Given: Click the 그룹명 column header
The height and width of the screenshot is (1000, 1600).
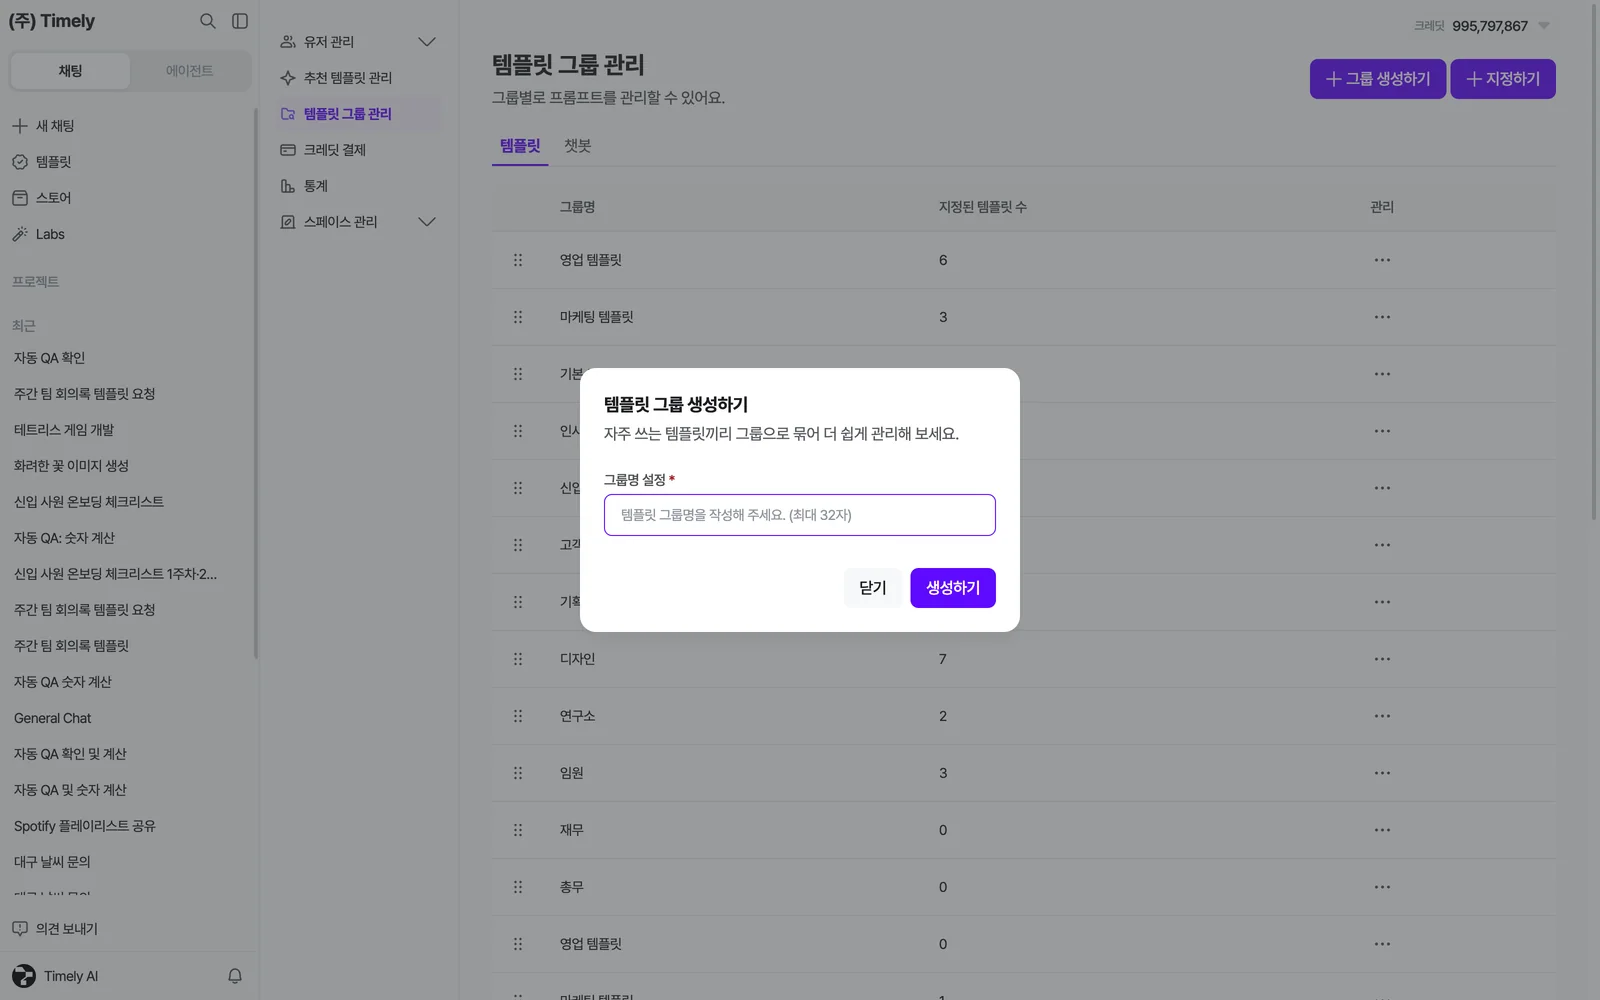Looking at the screenshot, I should [x=577, y=207].
